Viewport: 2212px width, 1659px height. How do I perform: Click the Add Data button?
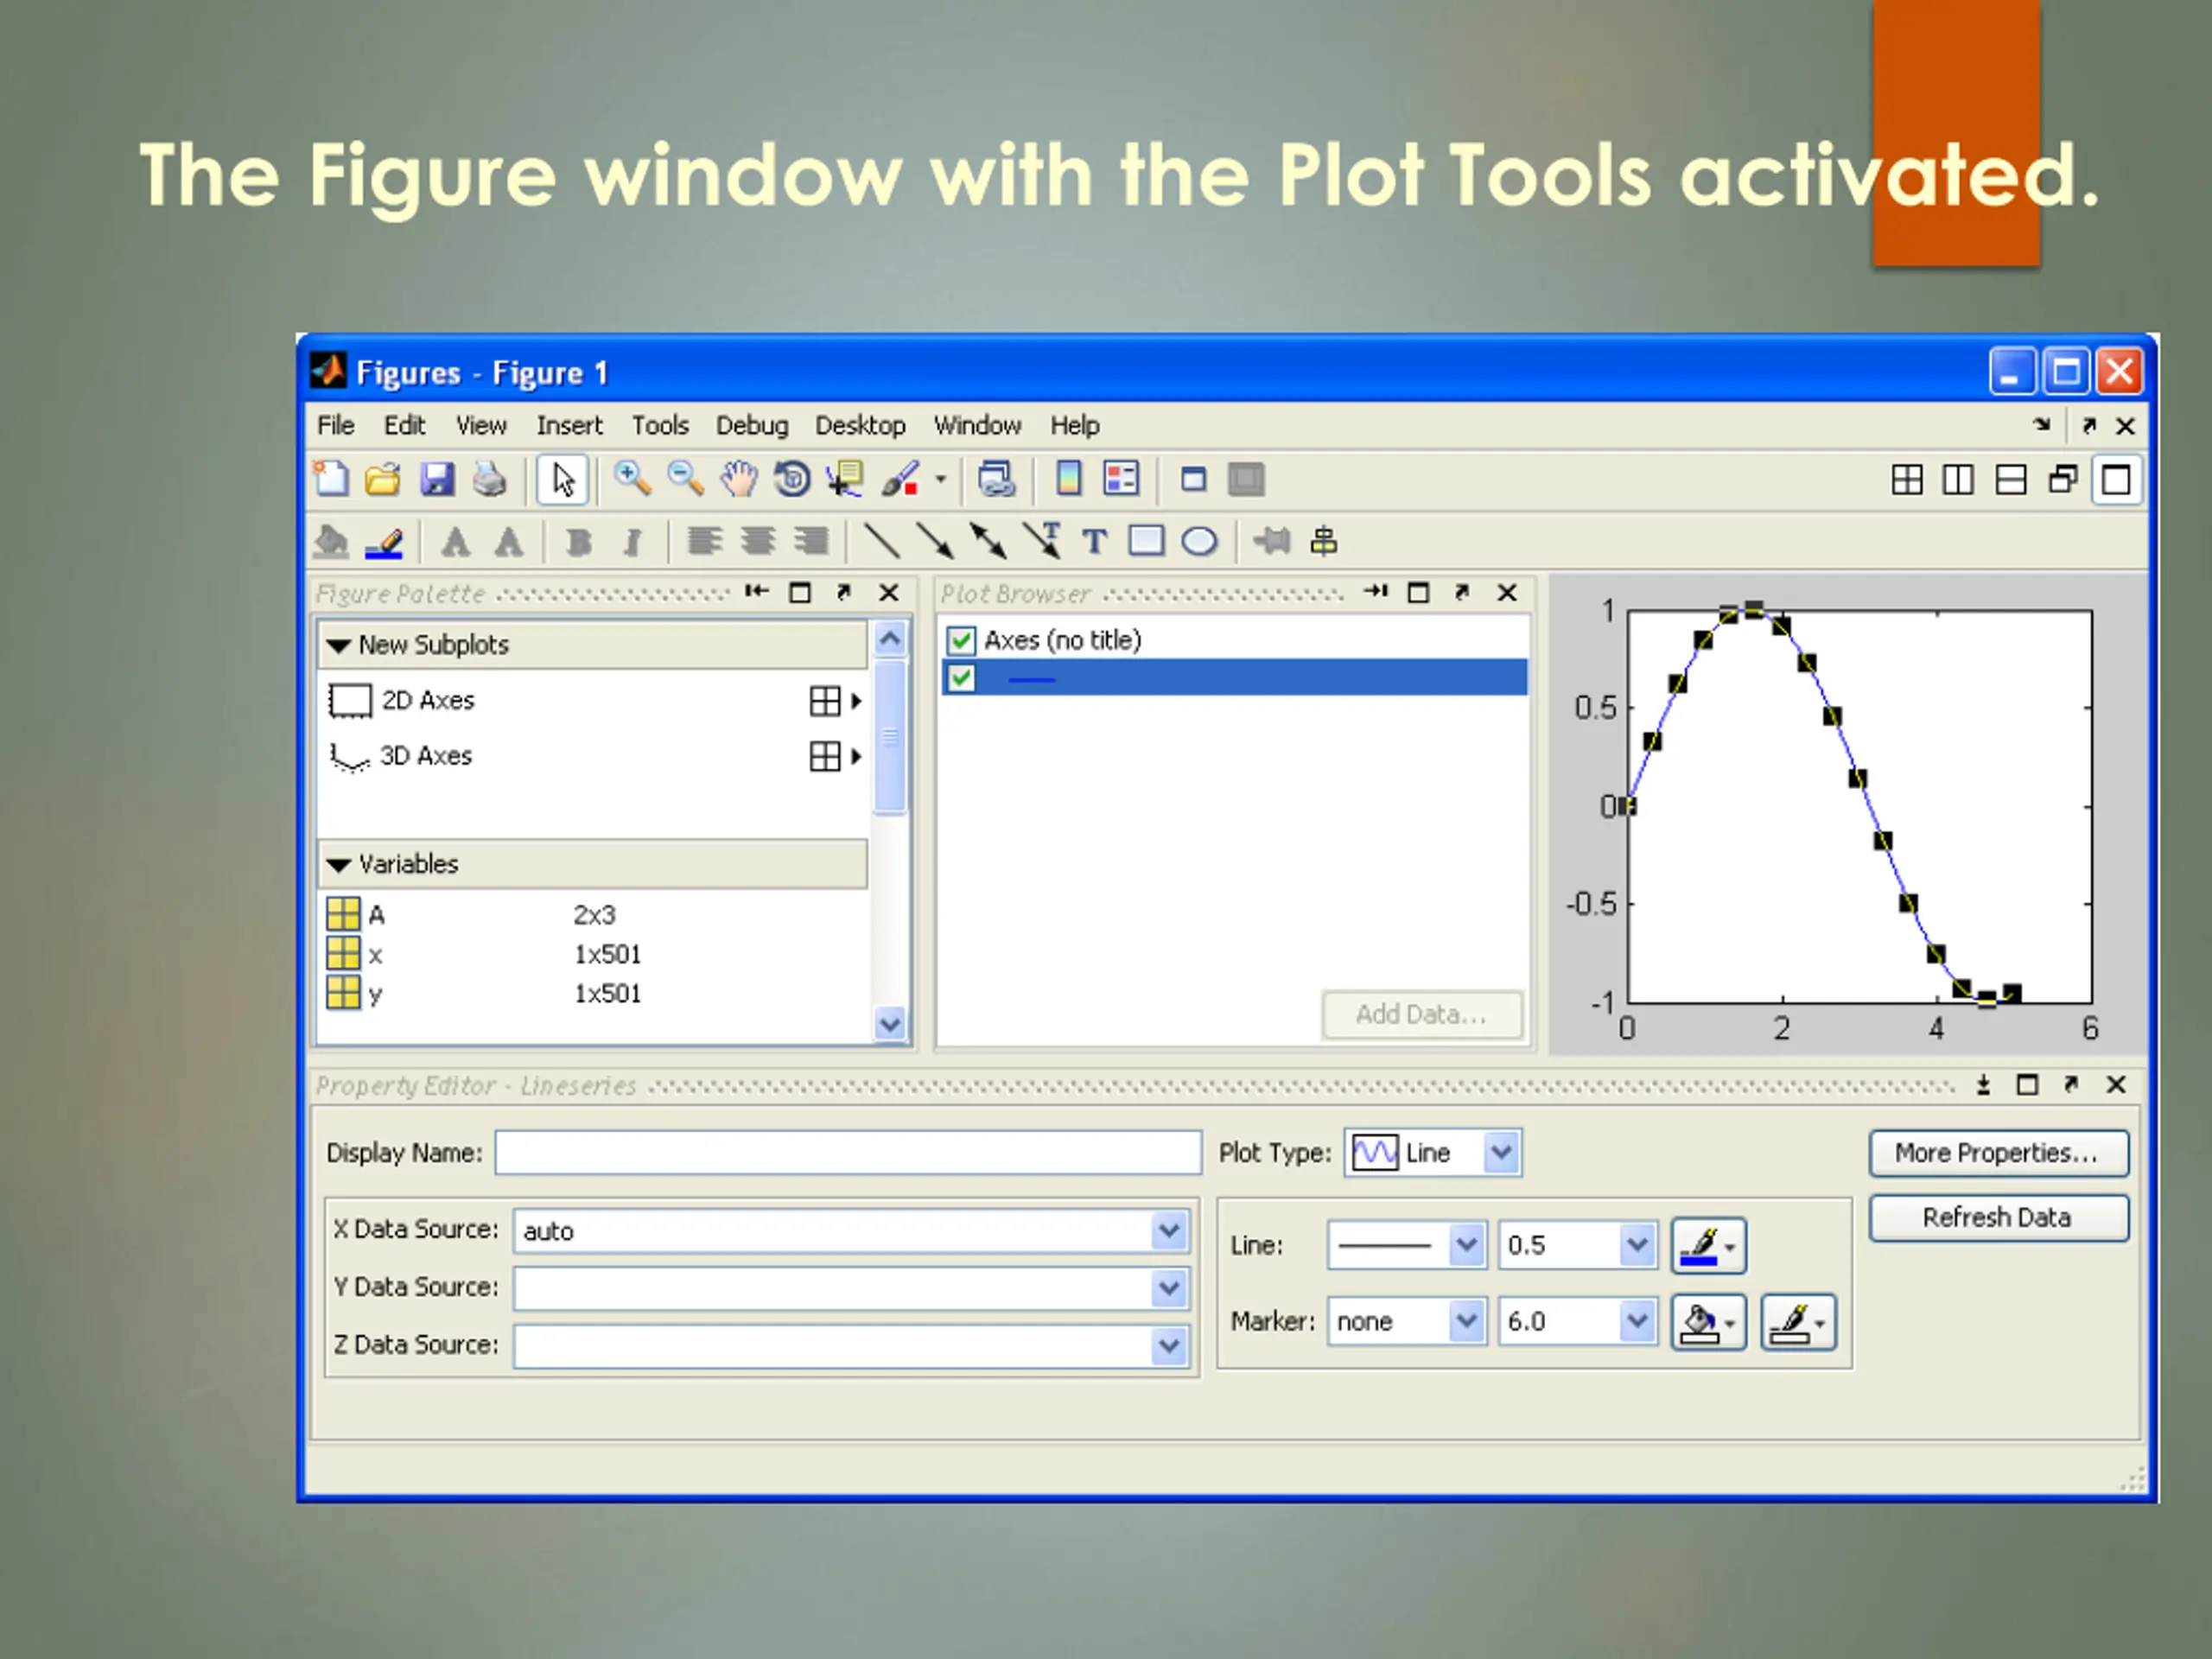tap(1422, 1015)
